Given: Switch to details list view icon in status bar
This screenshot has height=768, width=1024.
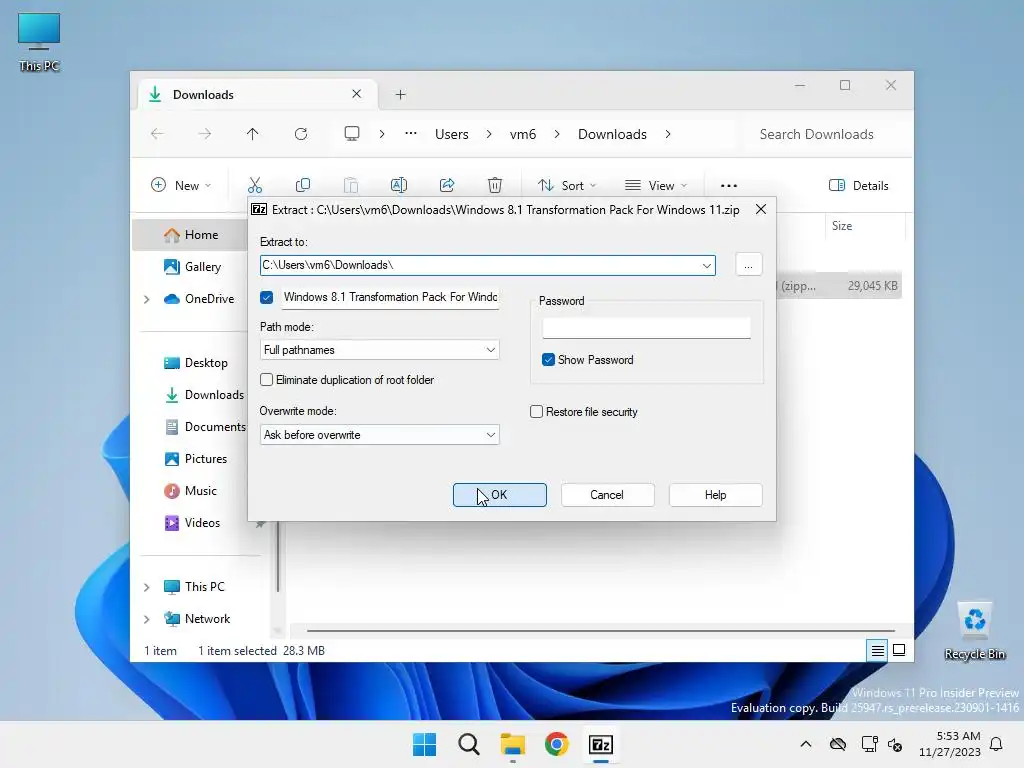Looking at the screenshot, I should [878, 650].
